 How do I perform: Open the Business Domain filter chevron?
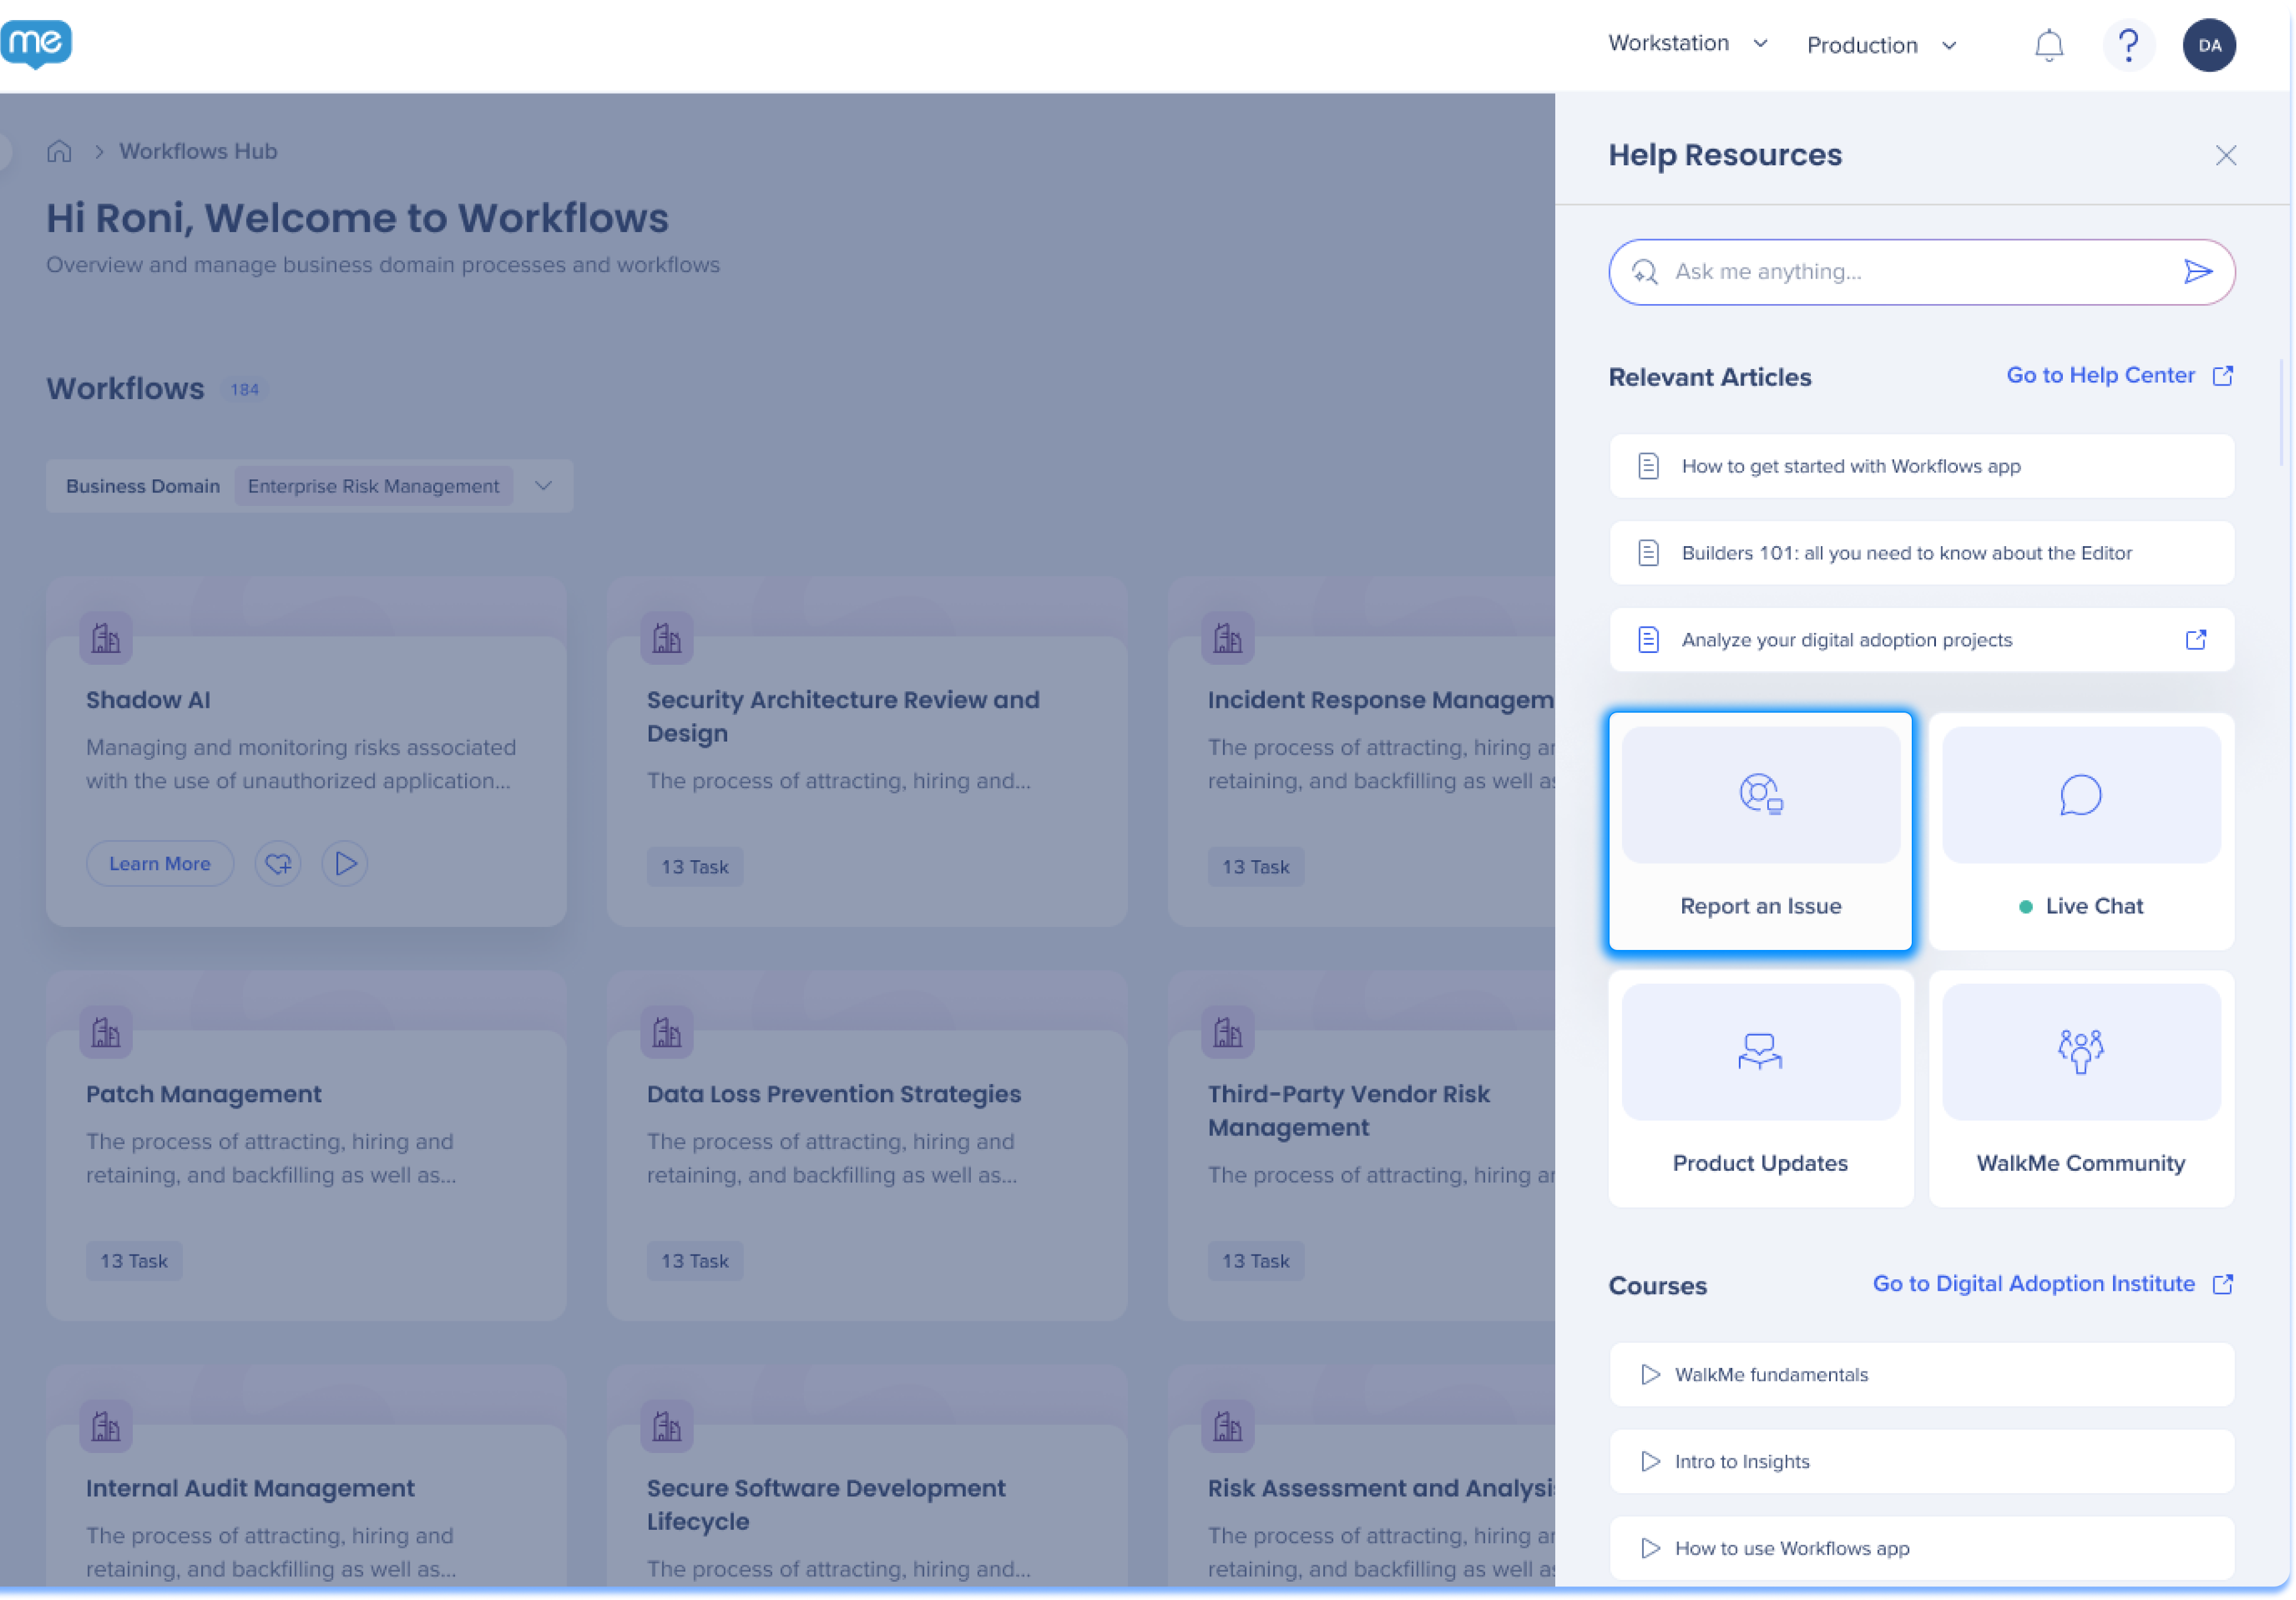543,486
